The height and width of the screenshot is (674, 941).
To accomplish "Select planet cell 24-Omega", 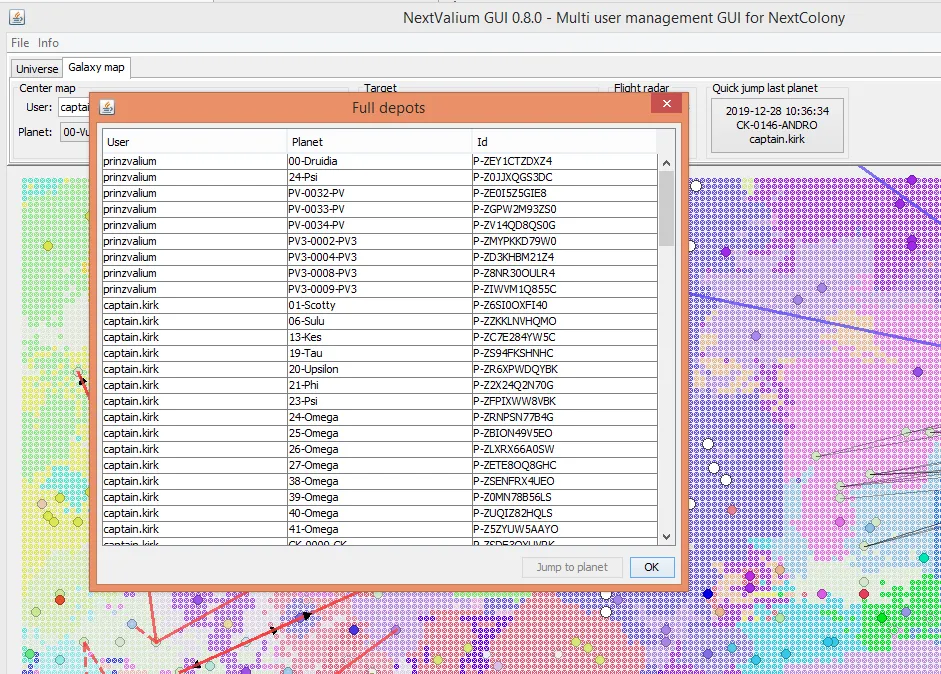I will [x=379, y=418].
